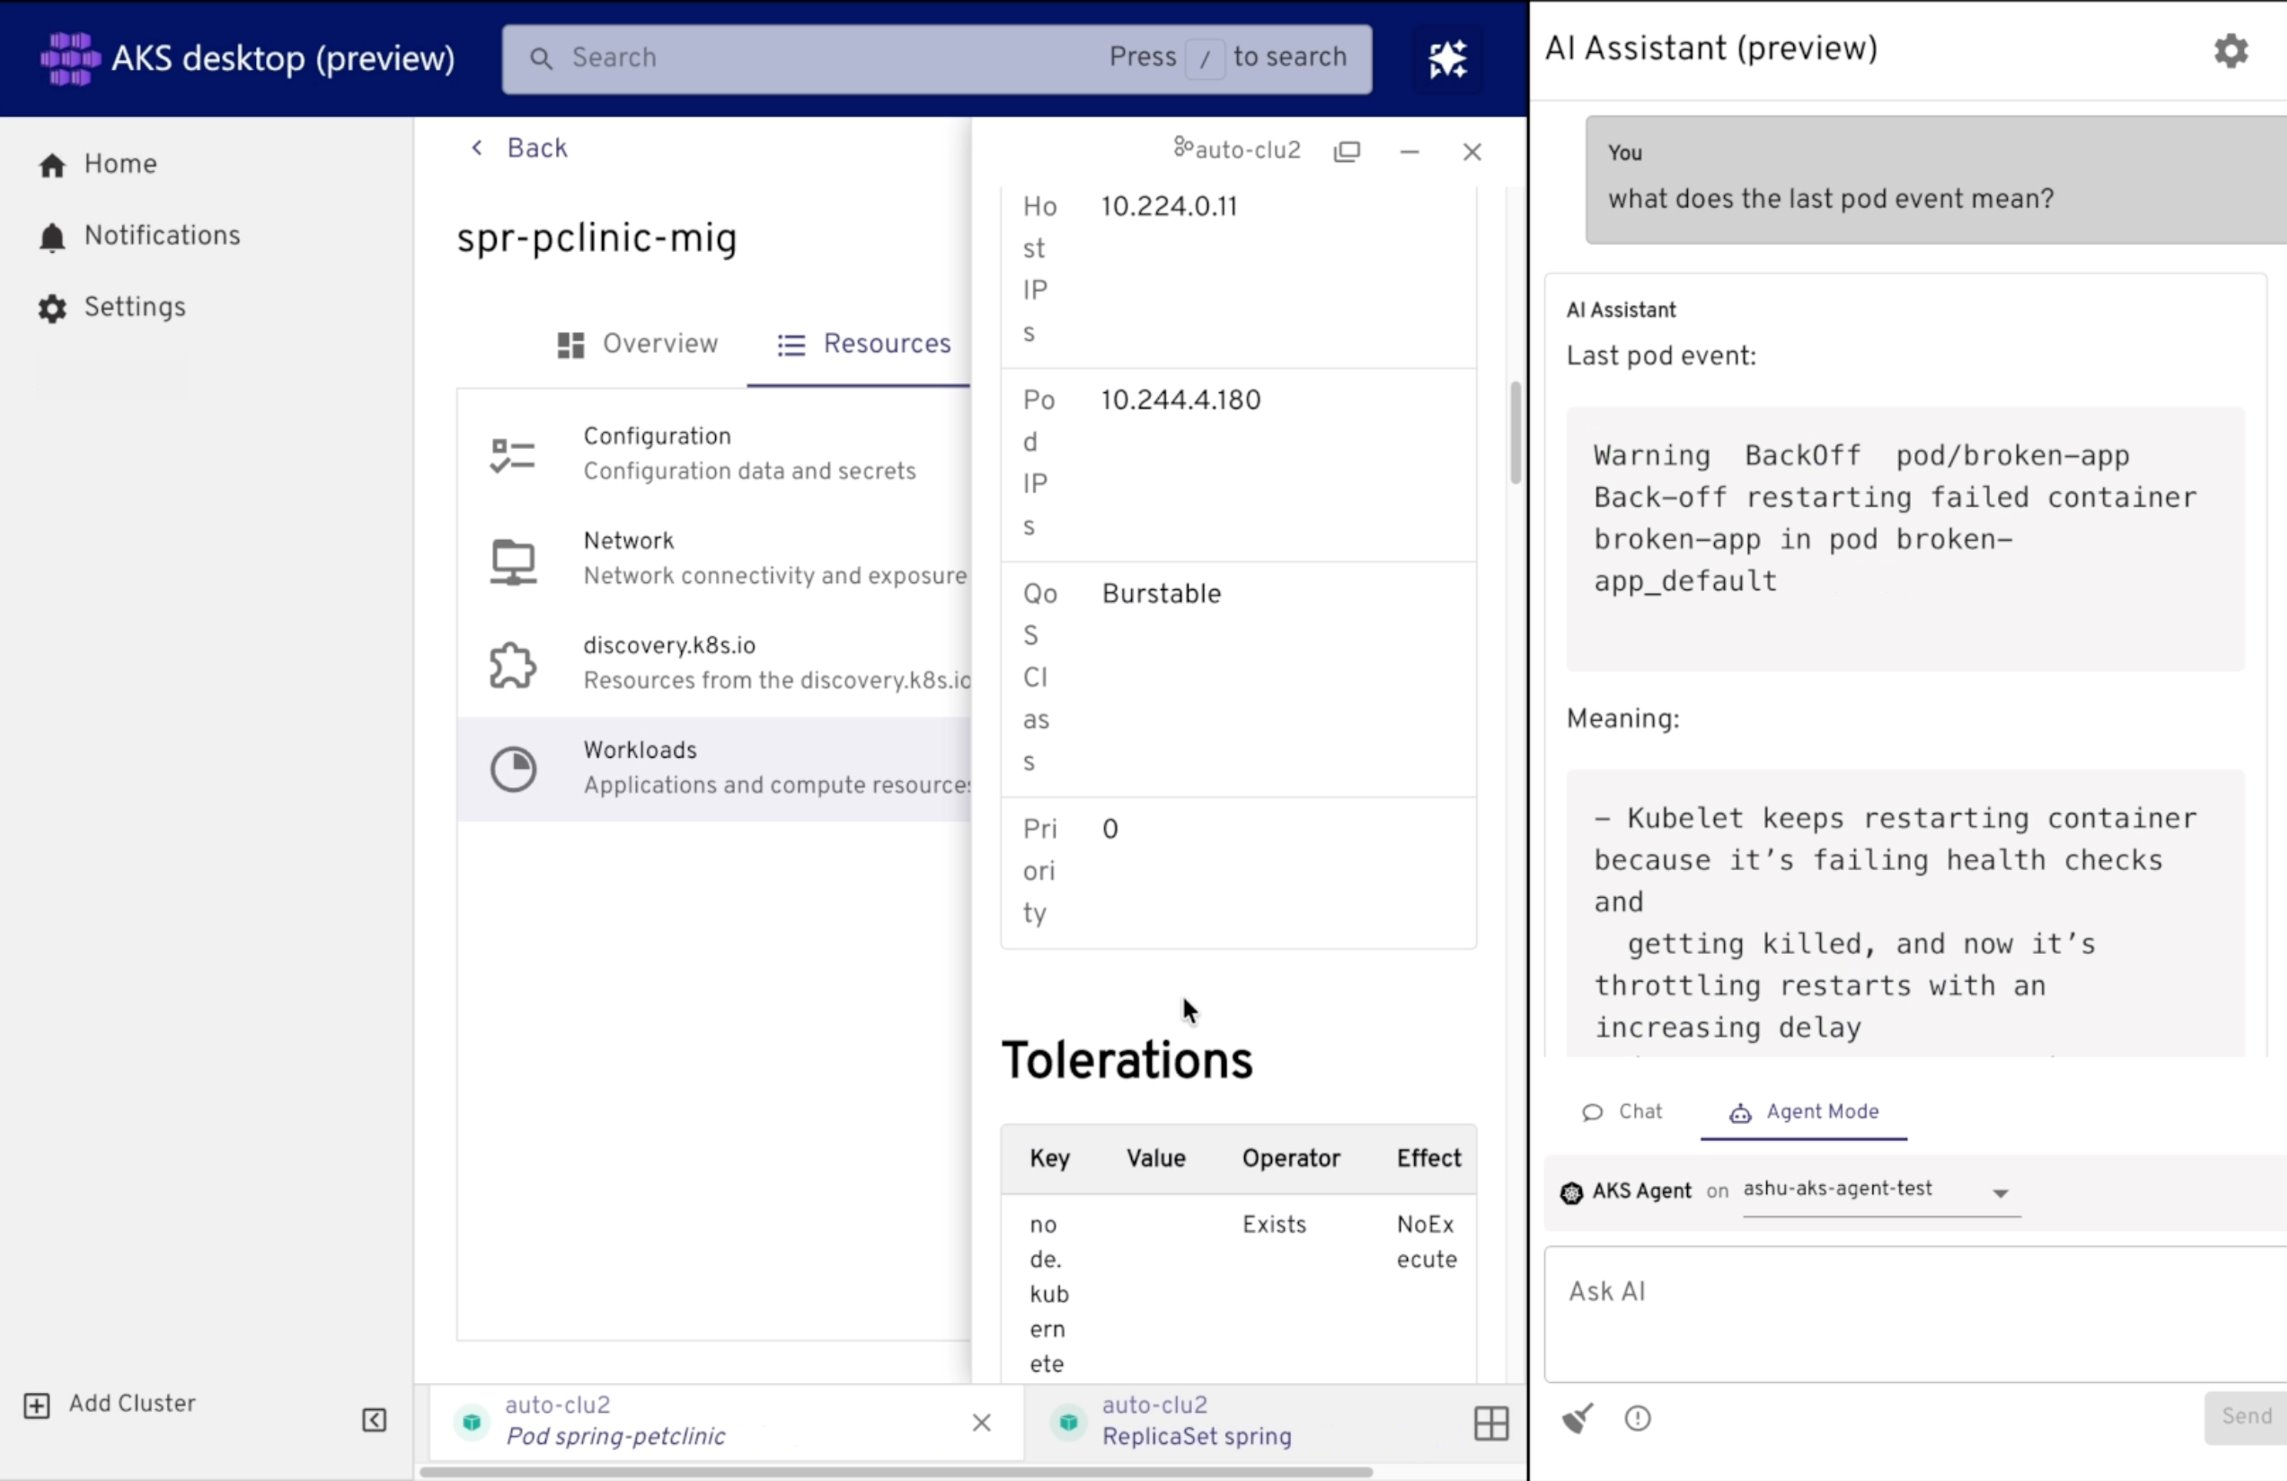This screenshot has height=1481, width=2287.
Task: Pop out the details panel window
Action: pyautogui.click(x=1347, y=151)
